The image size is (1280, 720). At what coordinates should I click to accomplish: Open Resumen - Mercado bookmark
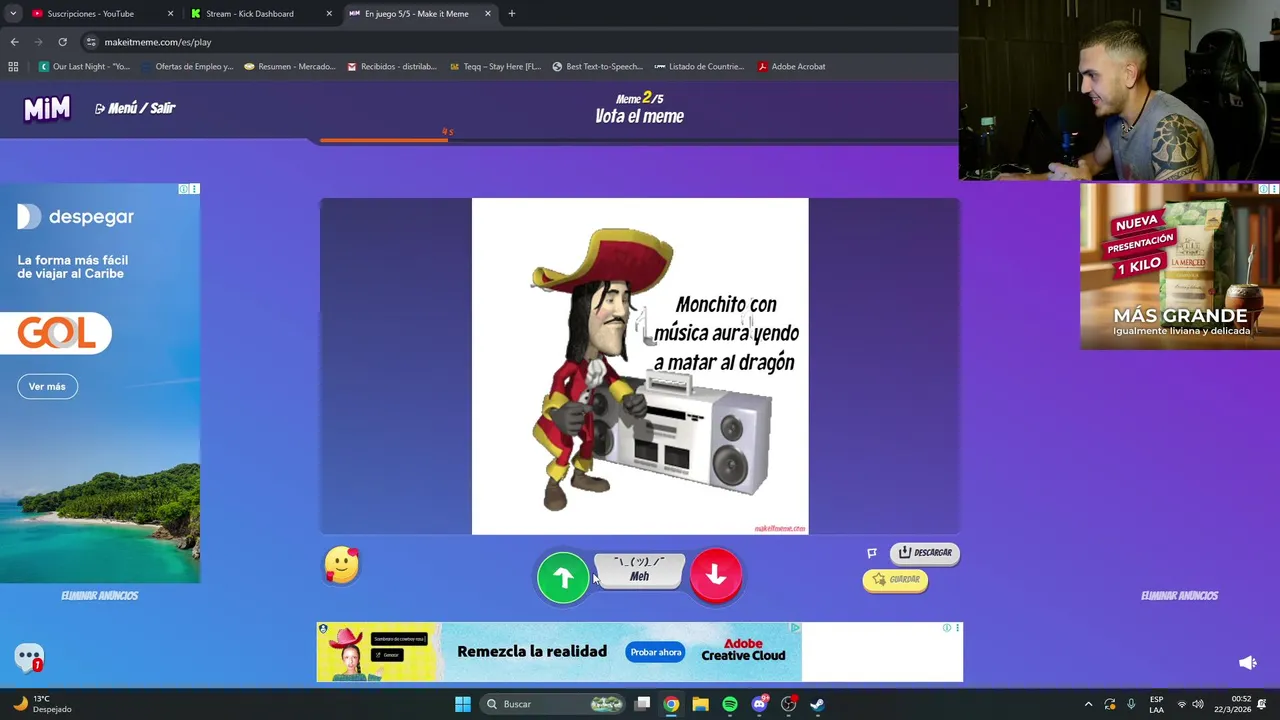point(289,67)
